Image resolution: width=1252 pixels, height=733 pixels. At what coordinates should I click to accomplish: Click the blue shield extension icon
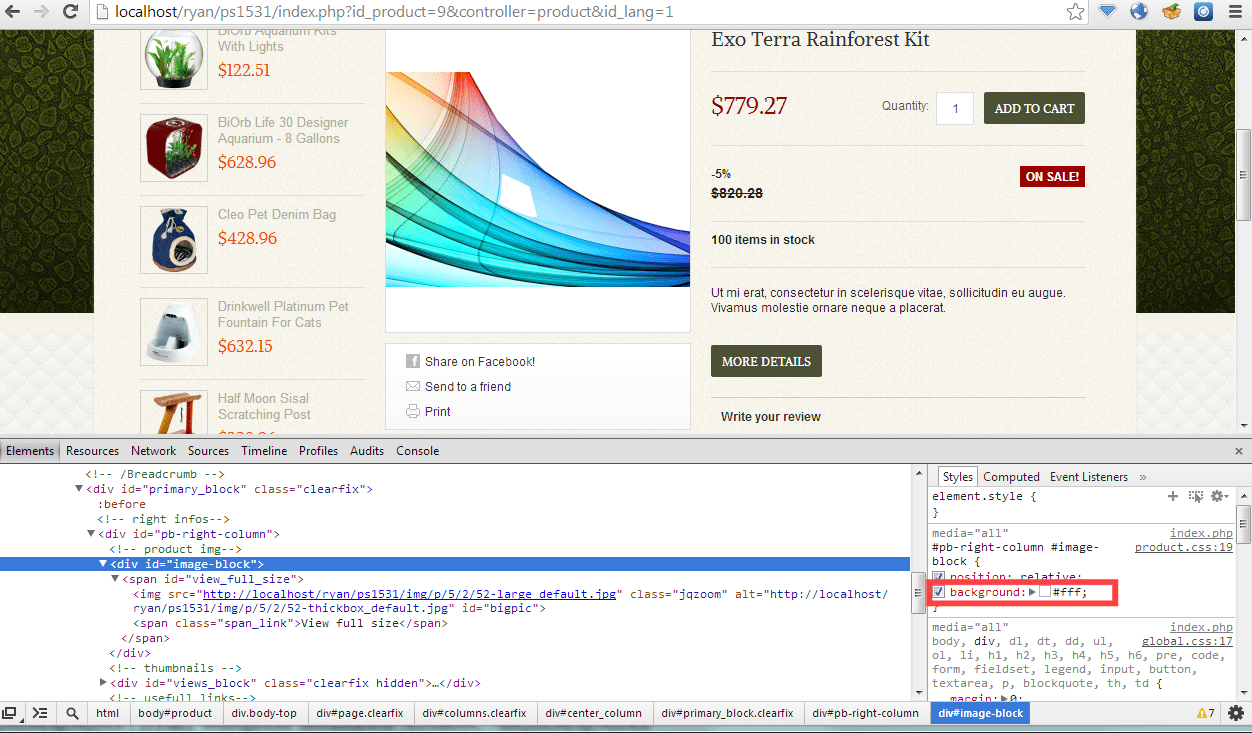click(1108, 12)
